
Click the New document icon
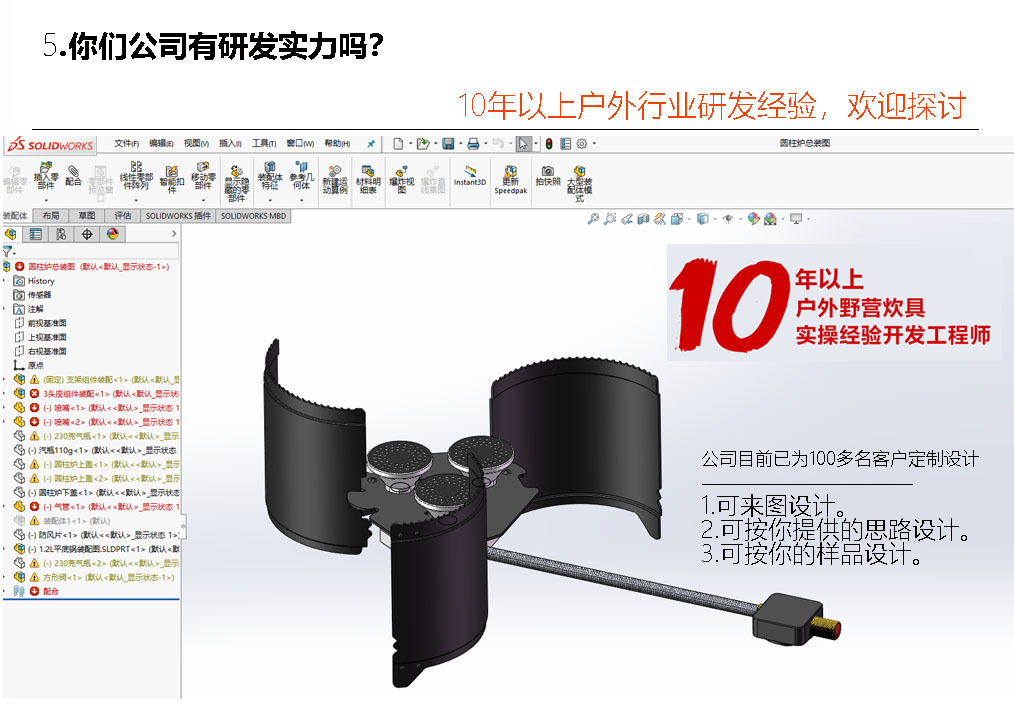(398, 144)
